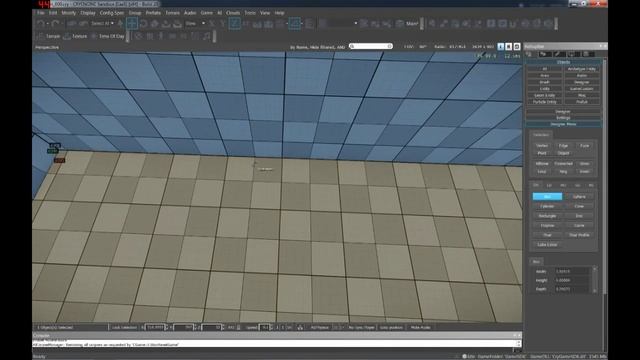Click the blue info icon in viewport header
The width and height of the screenshot is (640, 360).
point(501,47)
